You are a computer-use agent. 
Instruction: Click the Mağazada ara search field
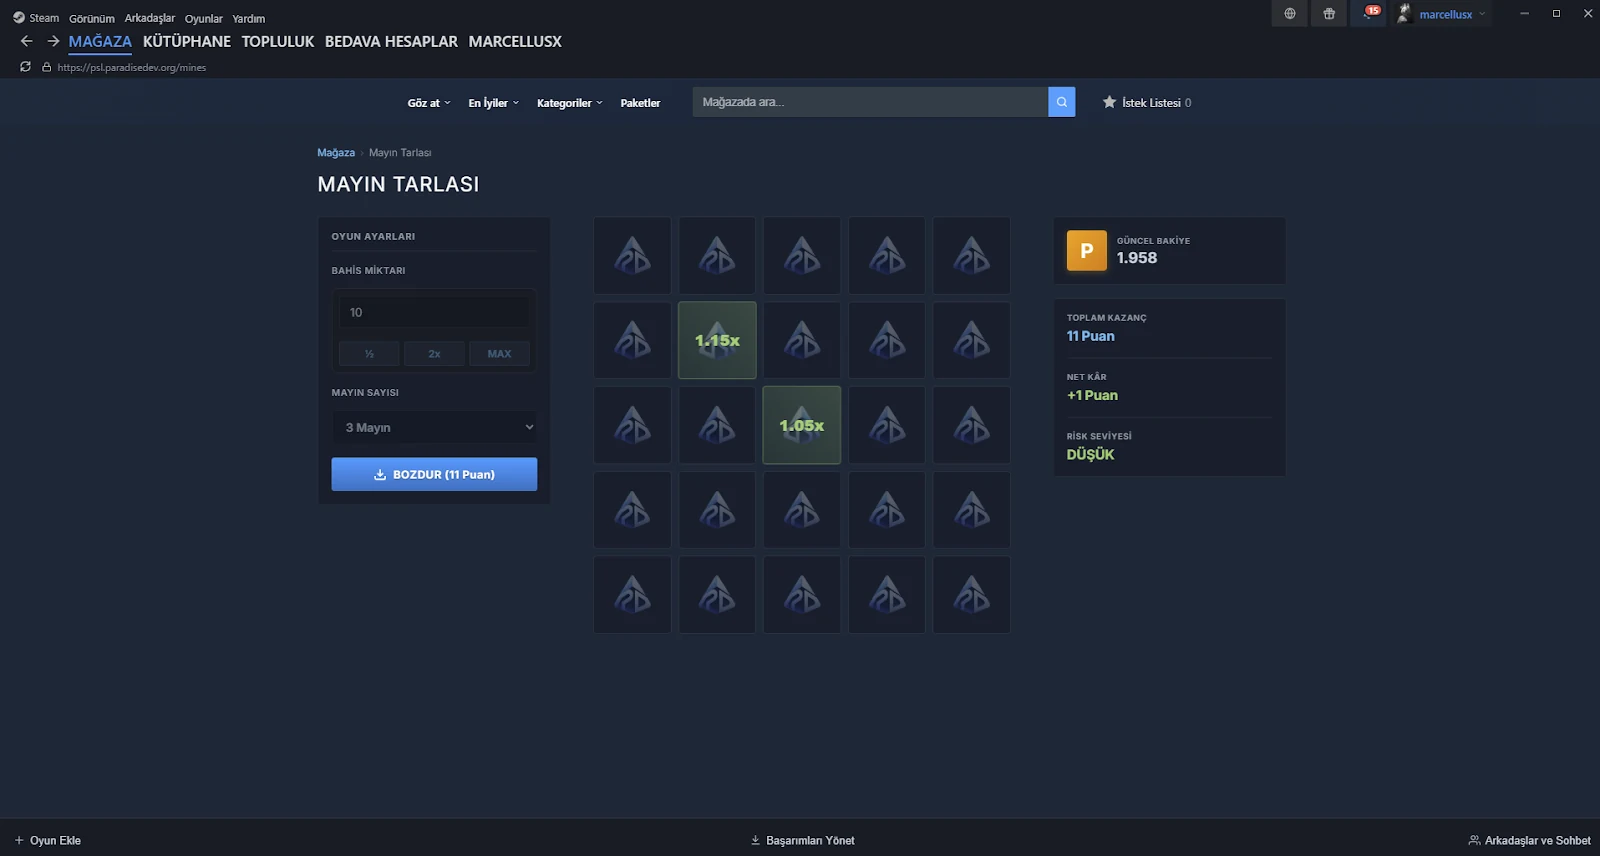pos(870,102)
